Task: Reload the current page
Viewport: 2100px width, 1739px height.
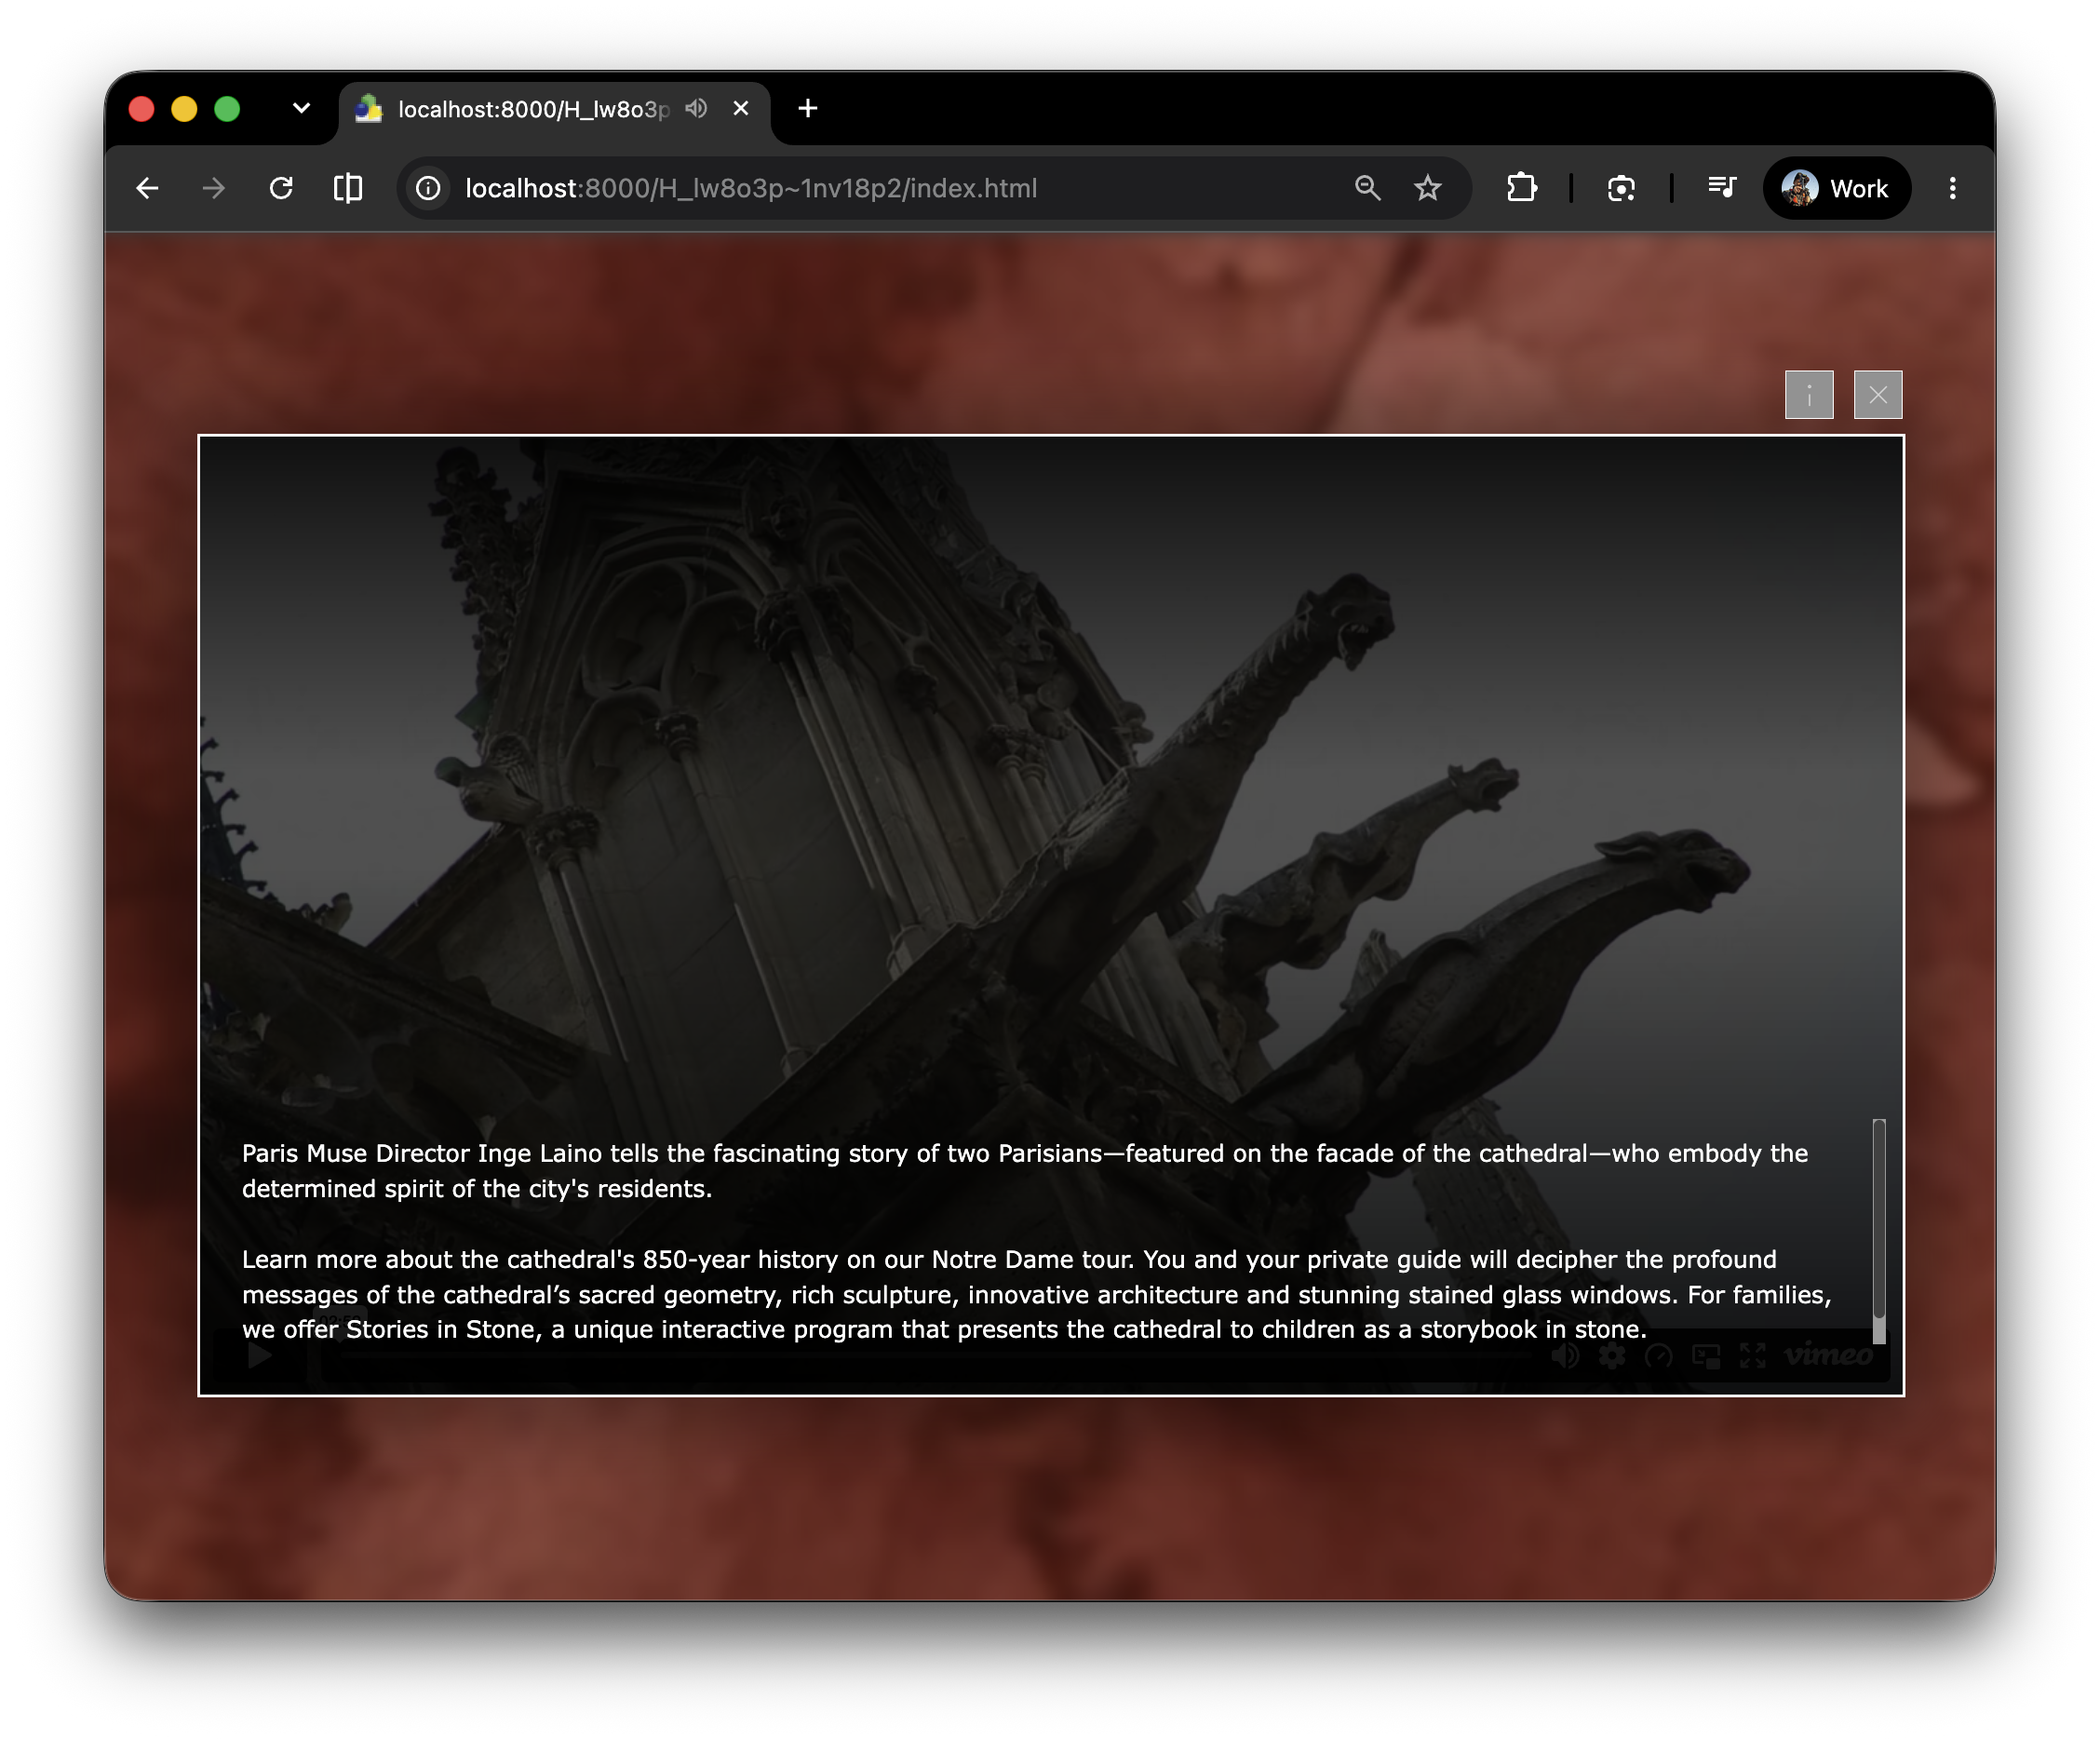Action: point(281,188)
